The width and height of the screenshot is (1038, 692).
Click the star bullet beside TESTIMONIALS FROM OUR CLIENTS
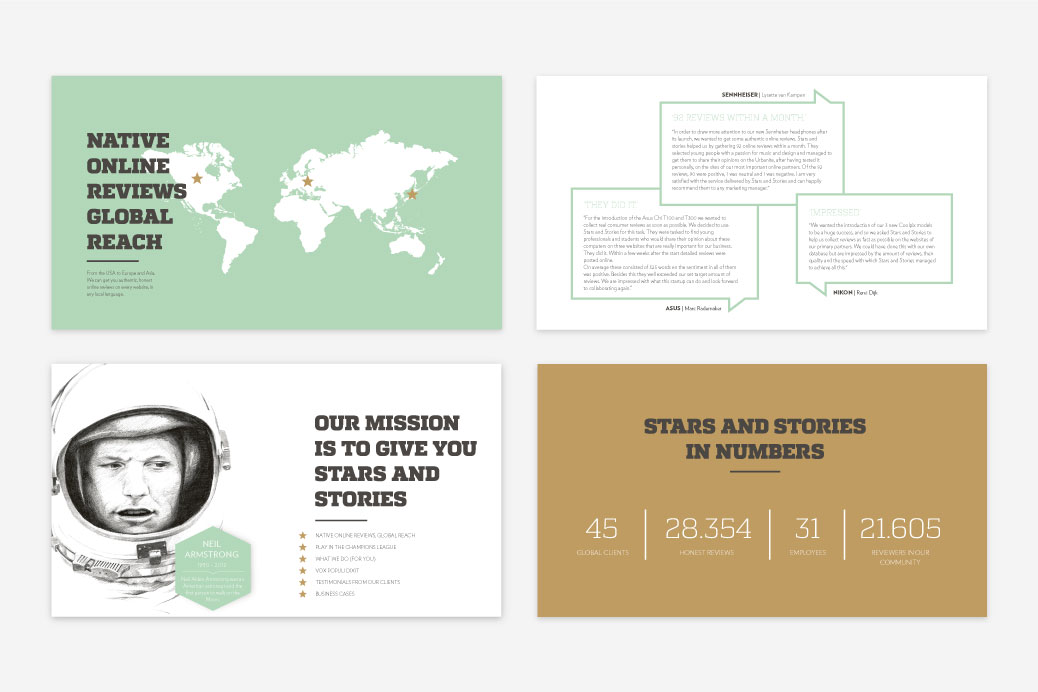tap(301, 581)
